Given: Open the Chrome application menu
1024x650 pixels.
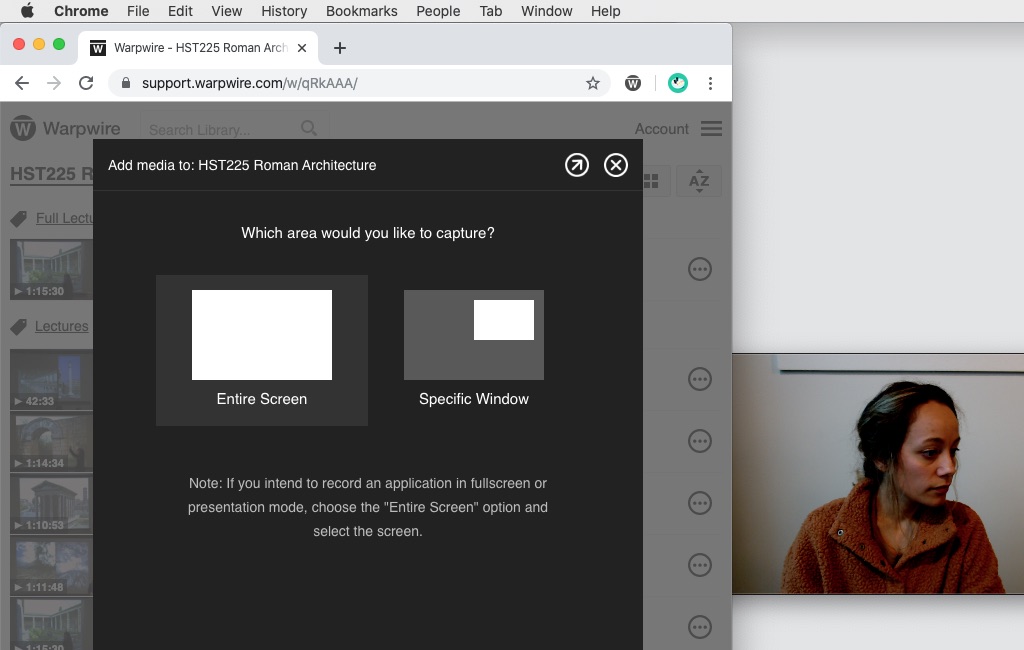Looking at the screenshot, I should (81, 11).
